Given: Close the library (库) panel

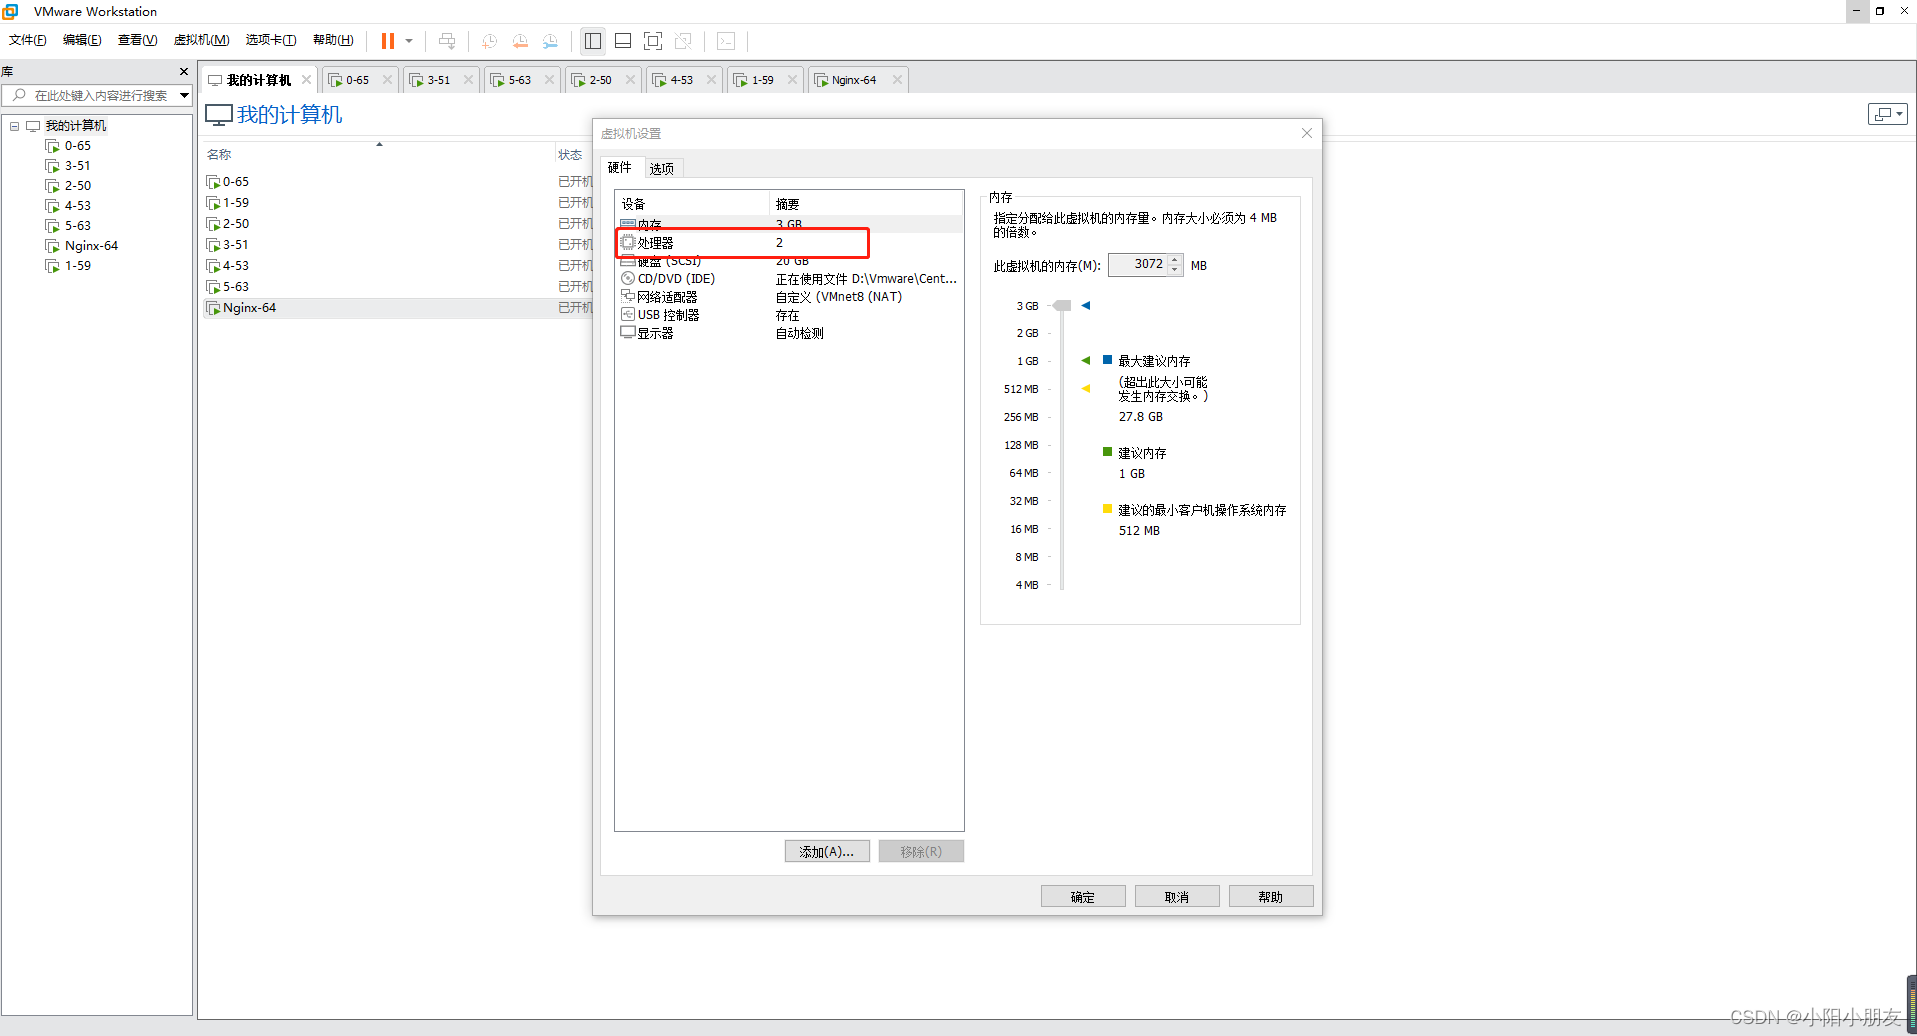Looking at the screenshot, I should pyautogui.click(x=184, y=72).
